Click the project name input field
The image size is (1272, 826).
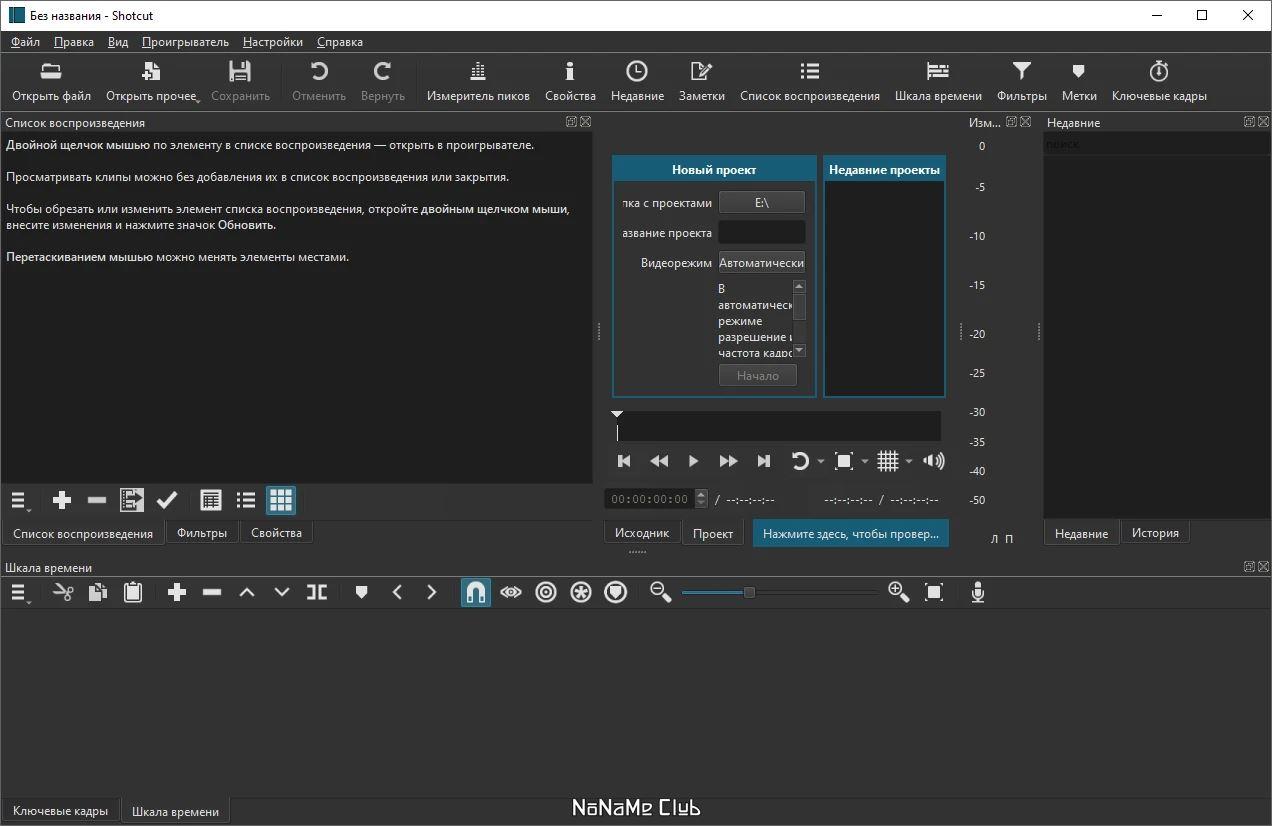pyautogui.click(x=762, y=233)
